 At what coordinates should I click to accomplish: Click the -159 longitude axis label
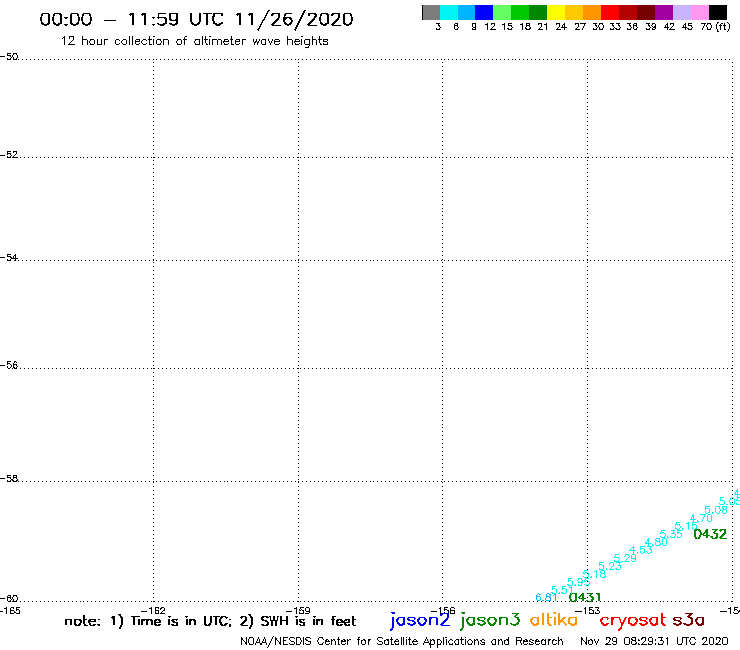click(298, 611)
